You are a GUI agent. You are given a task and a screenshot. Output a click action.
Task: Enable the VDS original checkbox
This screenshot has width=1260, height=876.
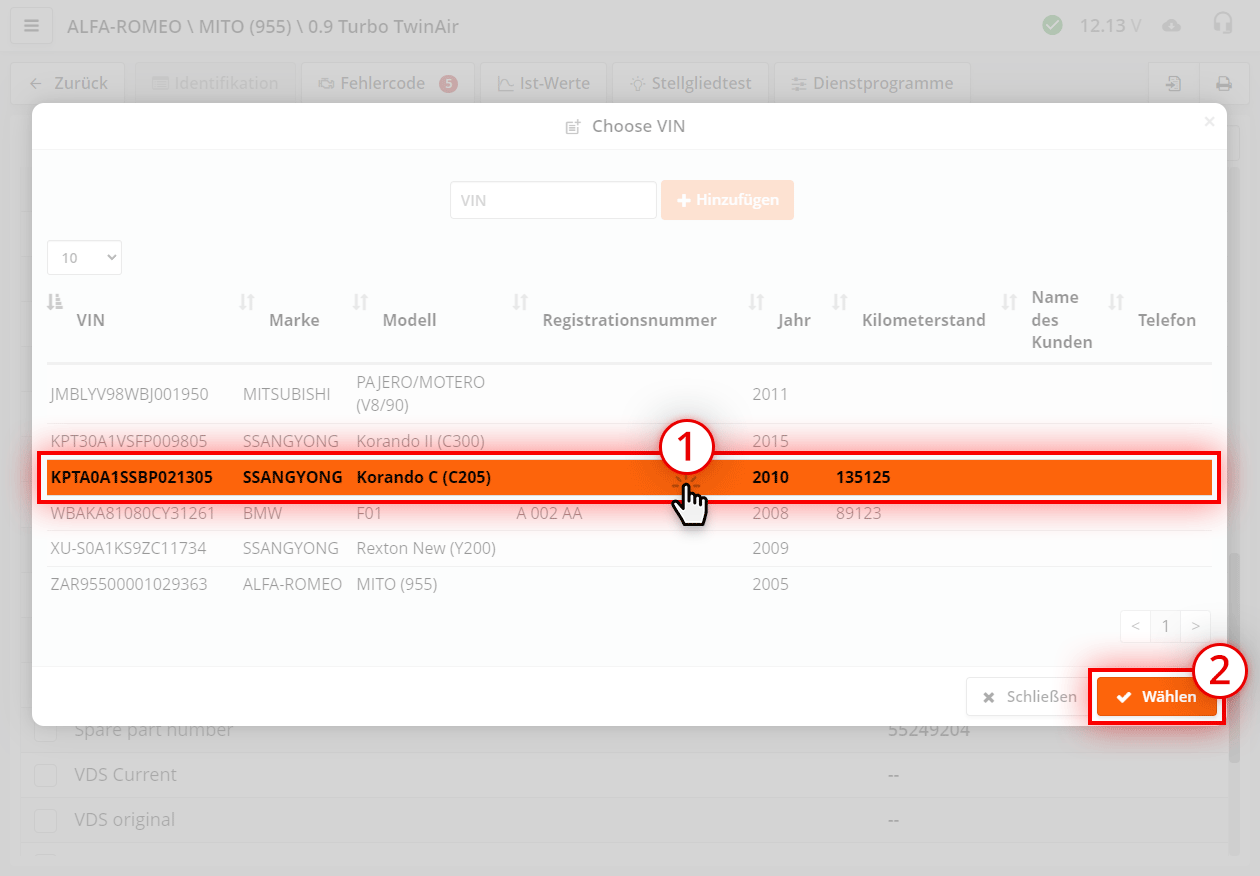coord(46,820)
